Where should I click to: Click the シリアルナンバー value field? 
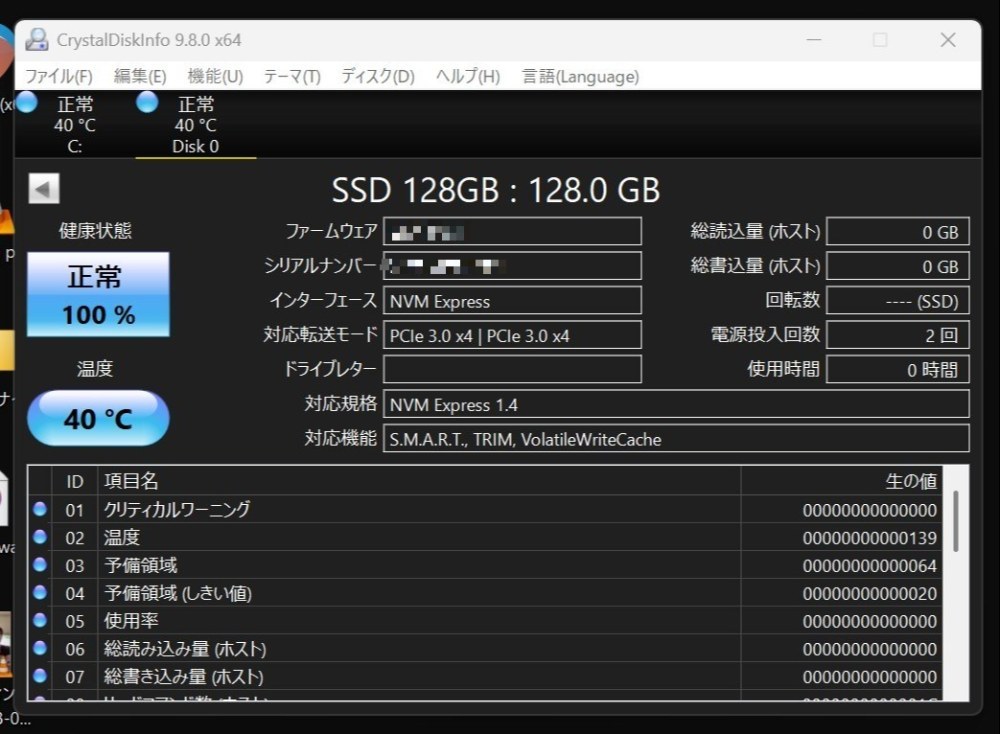pyautogui.click(x=512, y=266)
